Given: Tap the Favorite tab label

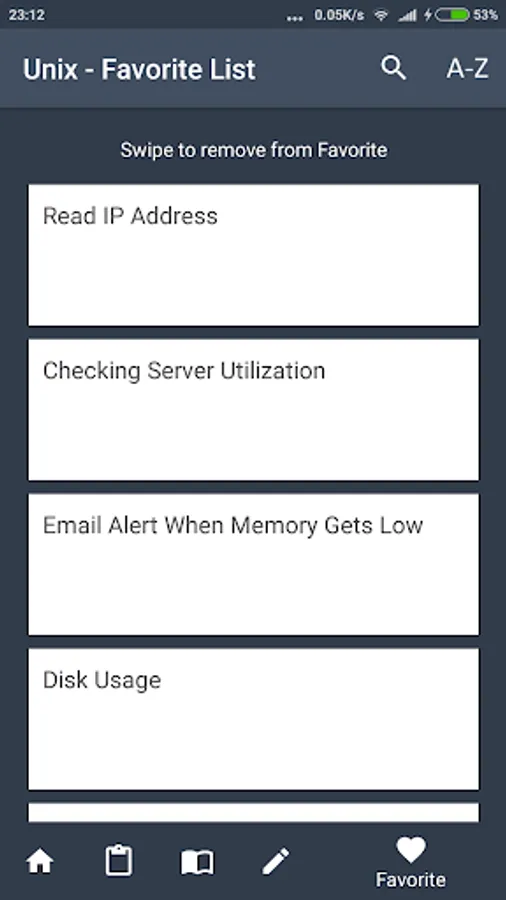Looking at the screenshot, I should [411, 879].
